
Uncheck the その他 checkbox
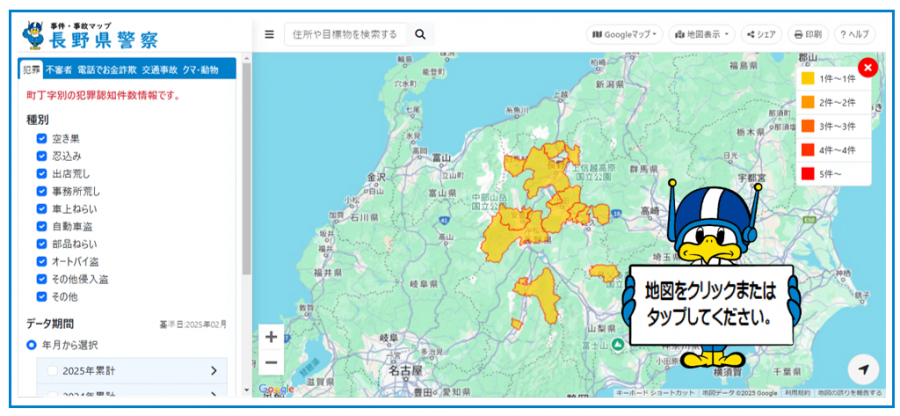(41, 297)
